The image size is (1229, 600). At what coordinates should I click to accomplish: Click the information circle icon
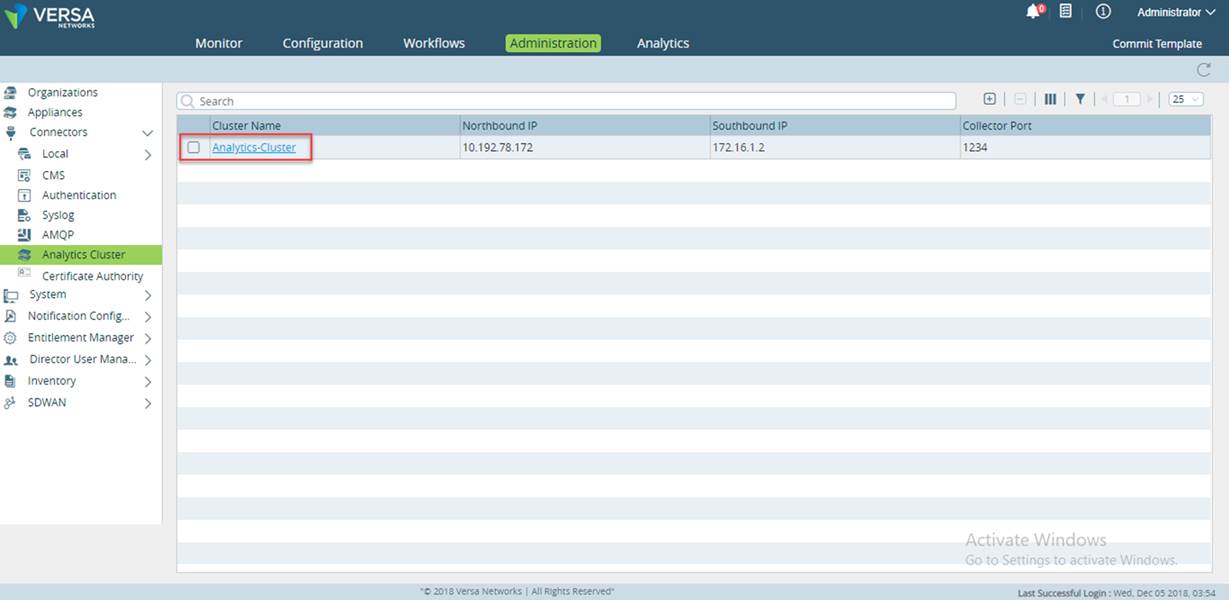coord(1104,11)
